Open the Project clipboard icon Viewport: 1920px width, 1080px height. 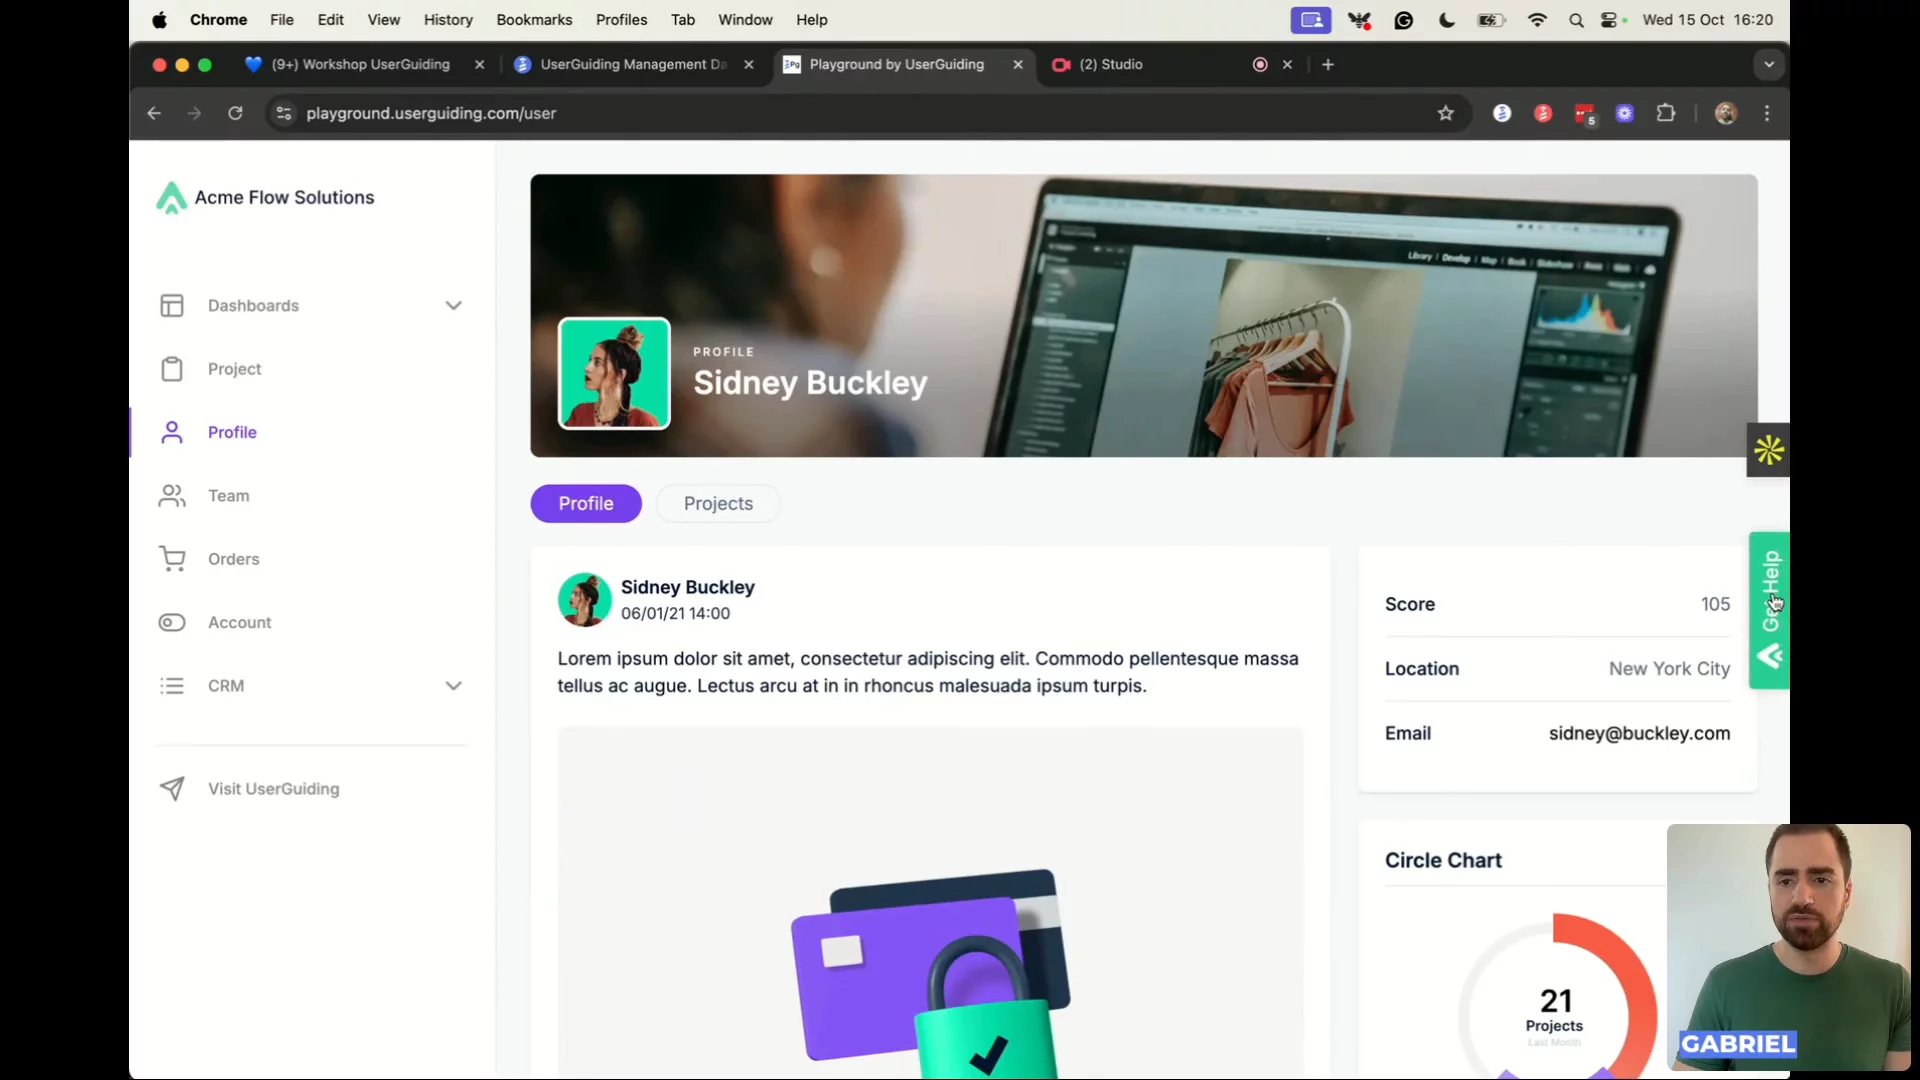[172, 369]
